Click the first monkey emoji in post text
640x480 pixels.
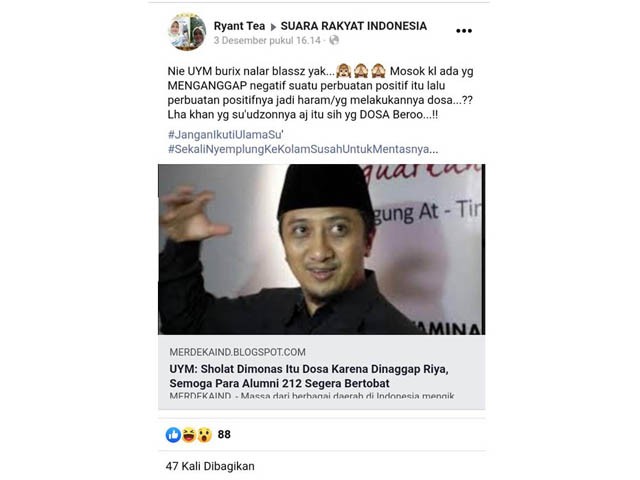coord(344,71)
